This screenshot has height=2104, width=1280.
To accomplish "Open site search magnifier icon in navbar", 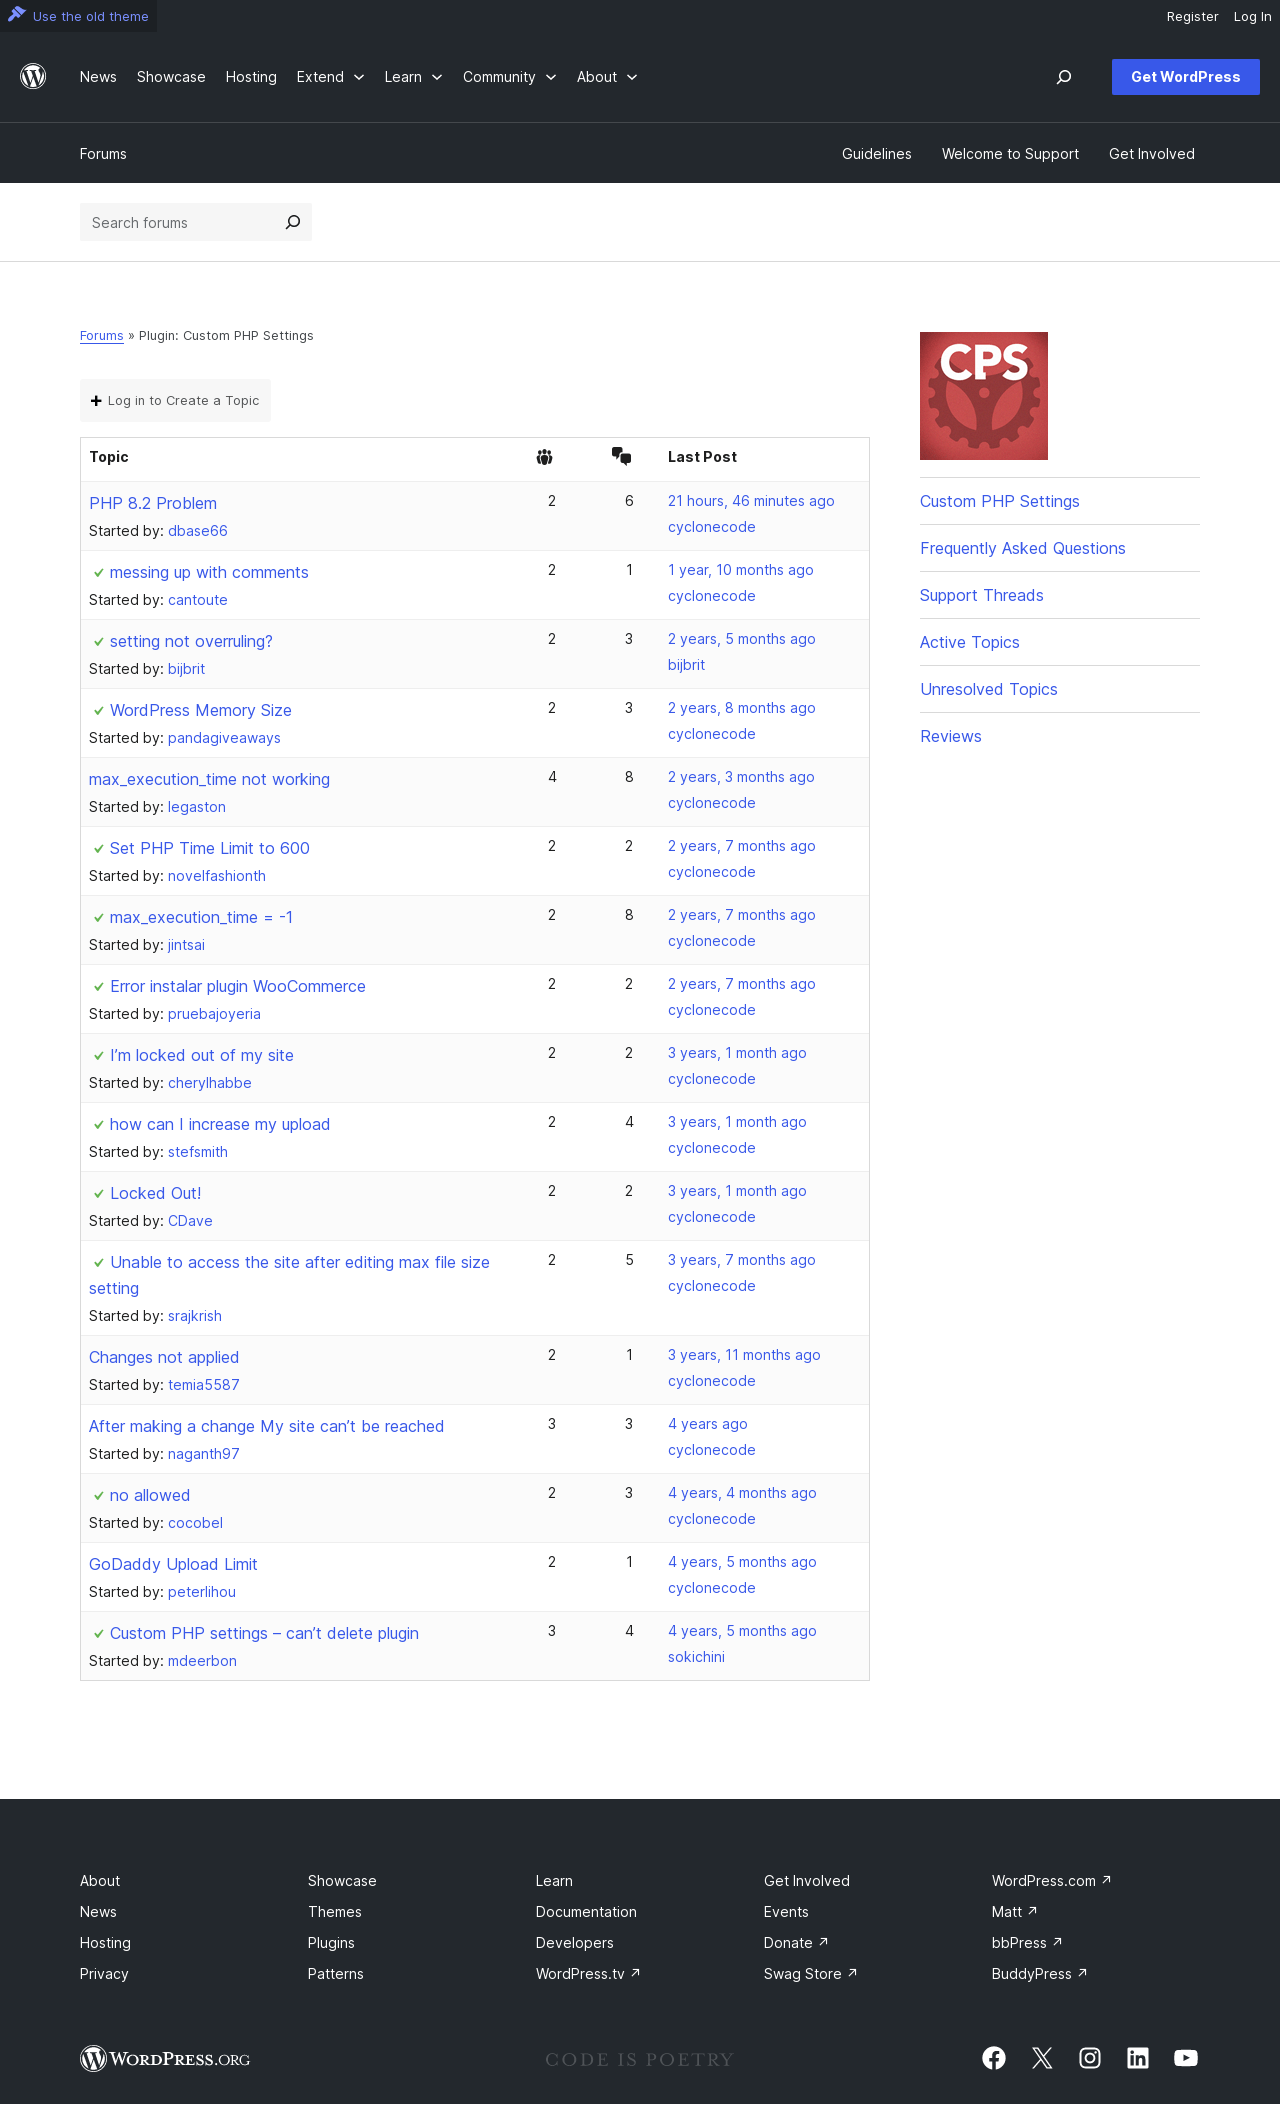I will [1064, 77].
